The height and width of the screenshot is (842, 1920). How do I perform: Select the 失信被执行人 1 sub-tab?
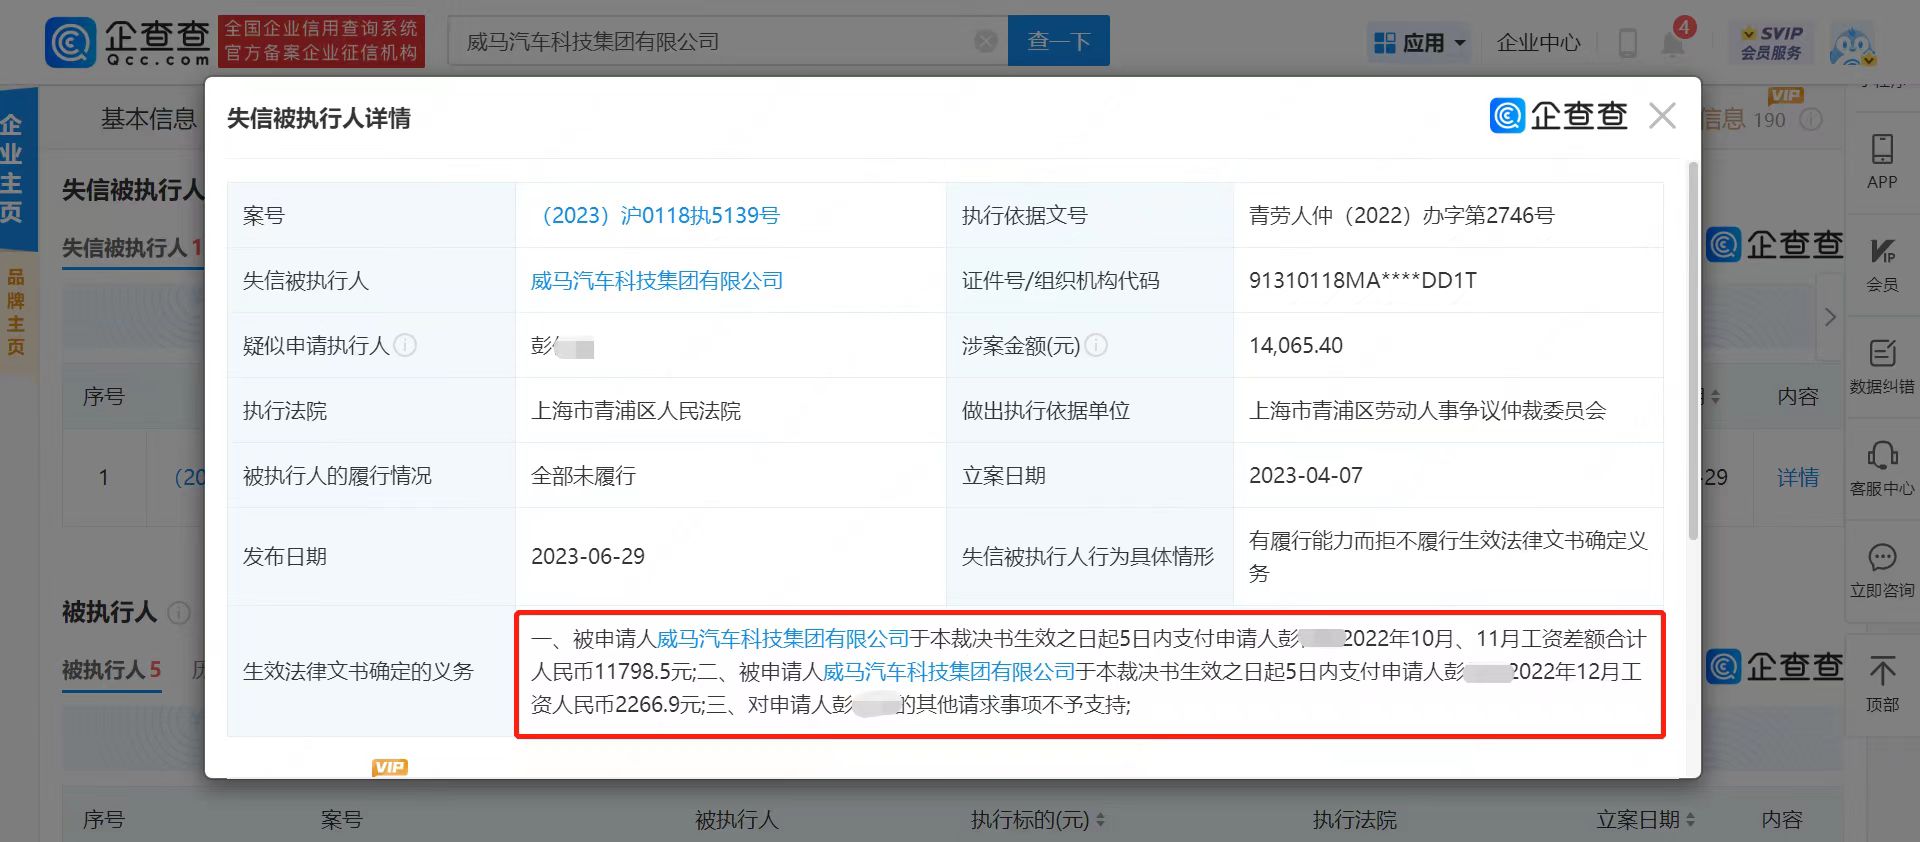click(131, 247)
